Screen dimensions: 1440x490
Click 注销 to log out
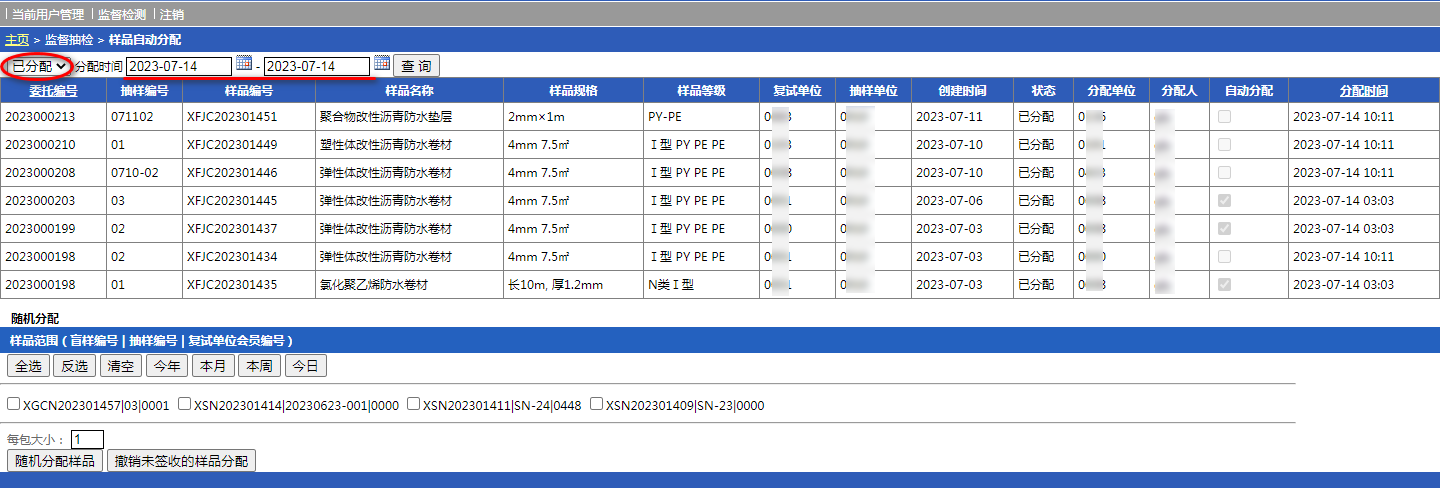172,15
